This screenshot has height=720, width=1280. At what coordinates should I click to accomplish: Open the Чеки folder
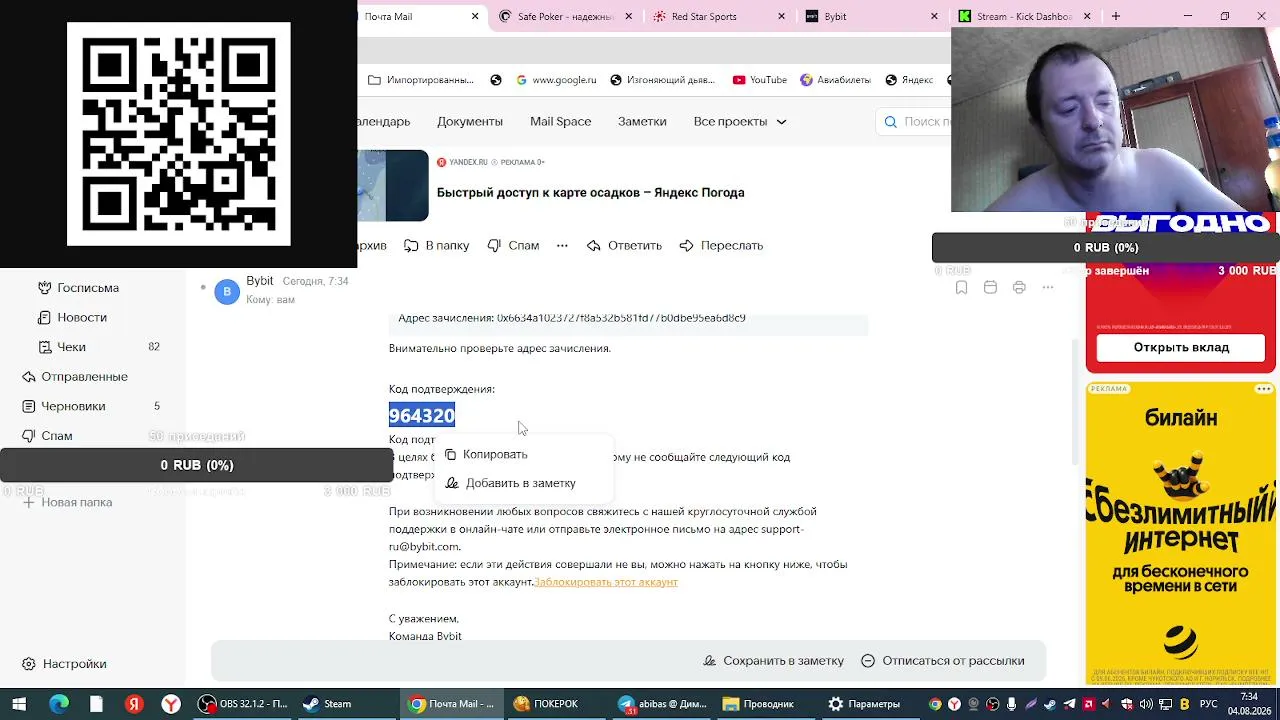point(62,347)
